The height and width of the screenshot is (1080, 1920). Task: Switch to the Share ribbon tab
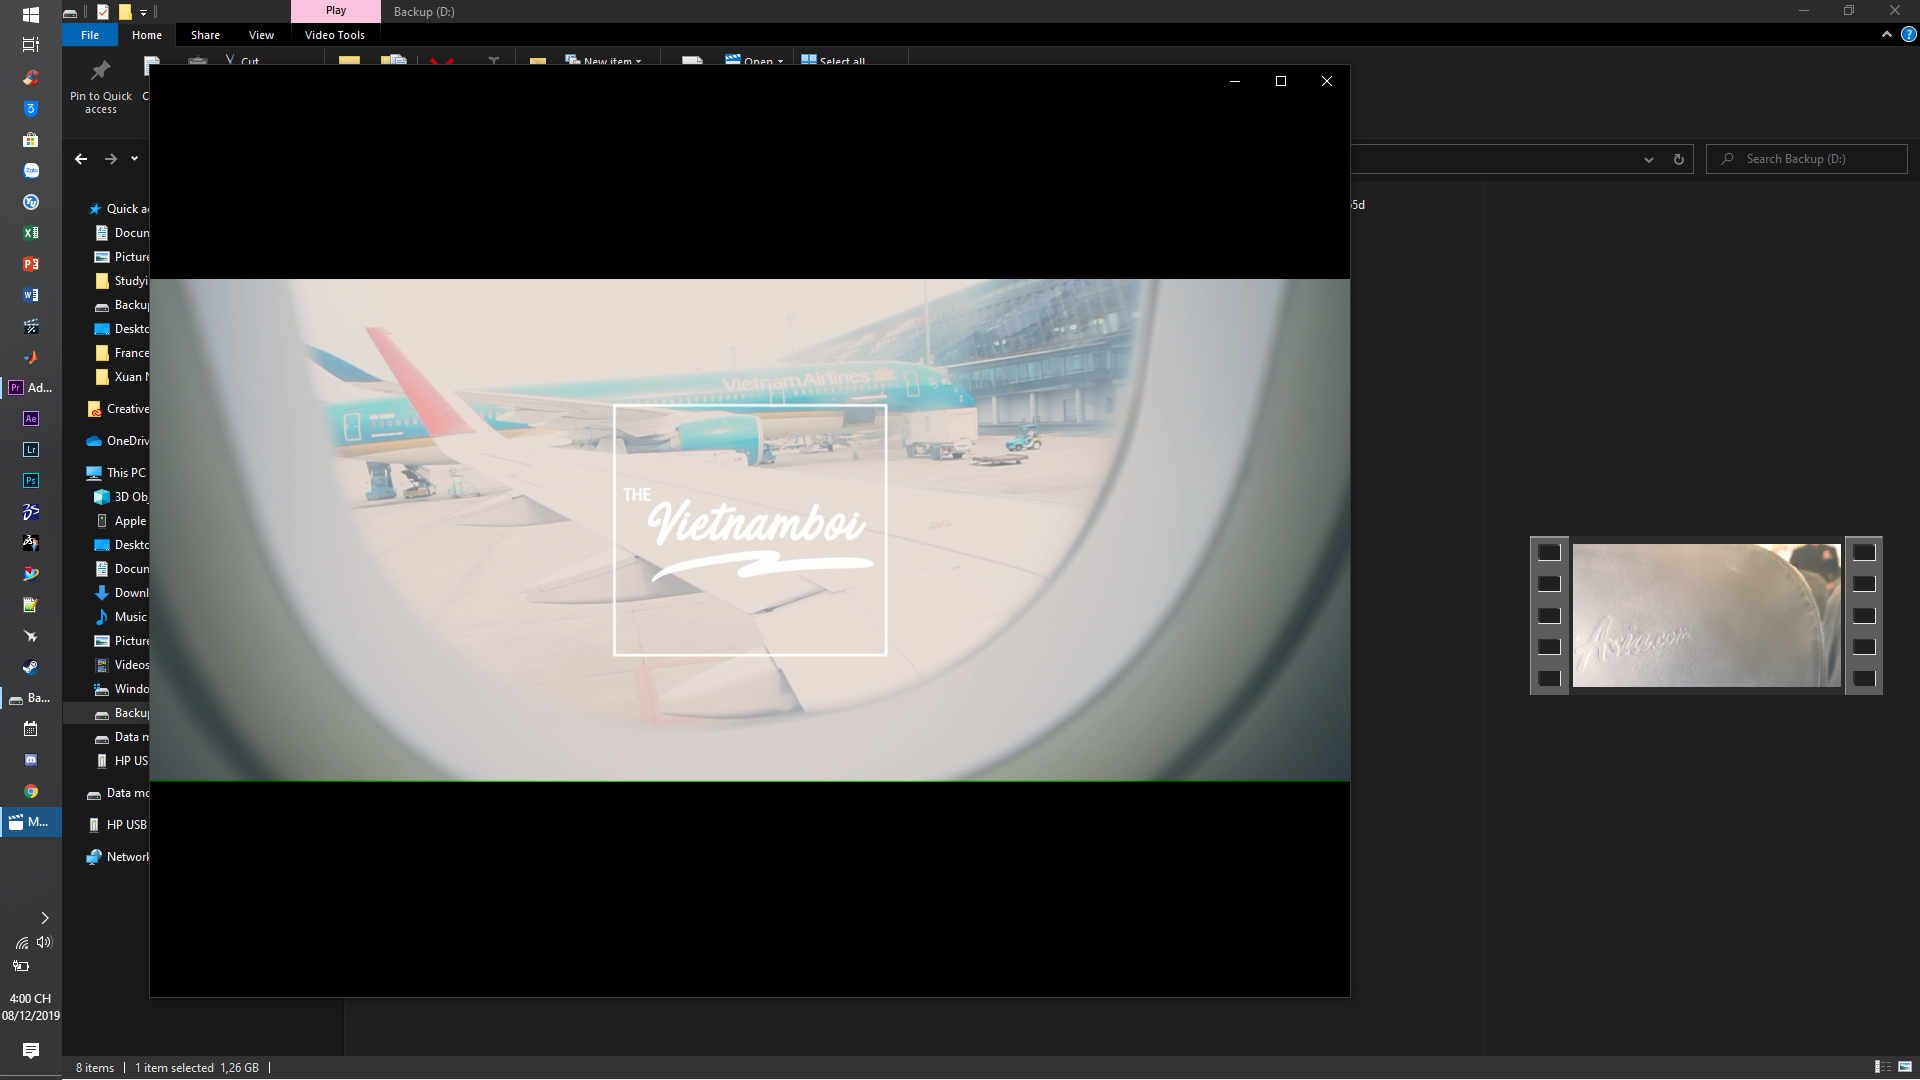tap(205, 35)
